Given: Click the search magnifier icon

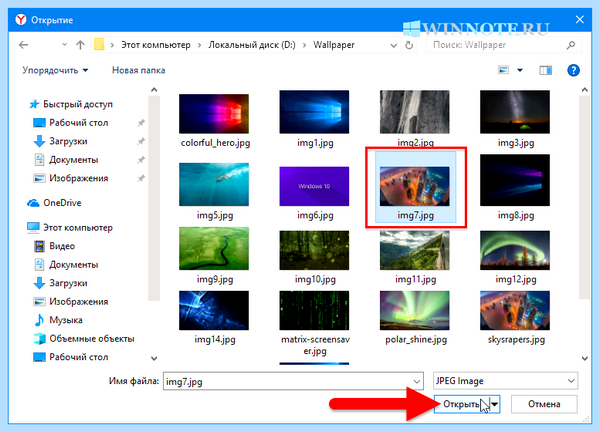Looking at the screenshot, I should pyautogui.click(x=571, y=45).
